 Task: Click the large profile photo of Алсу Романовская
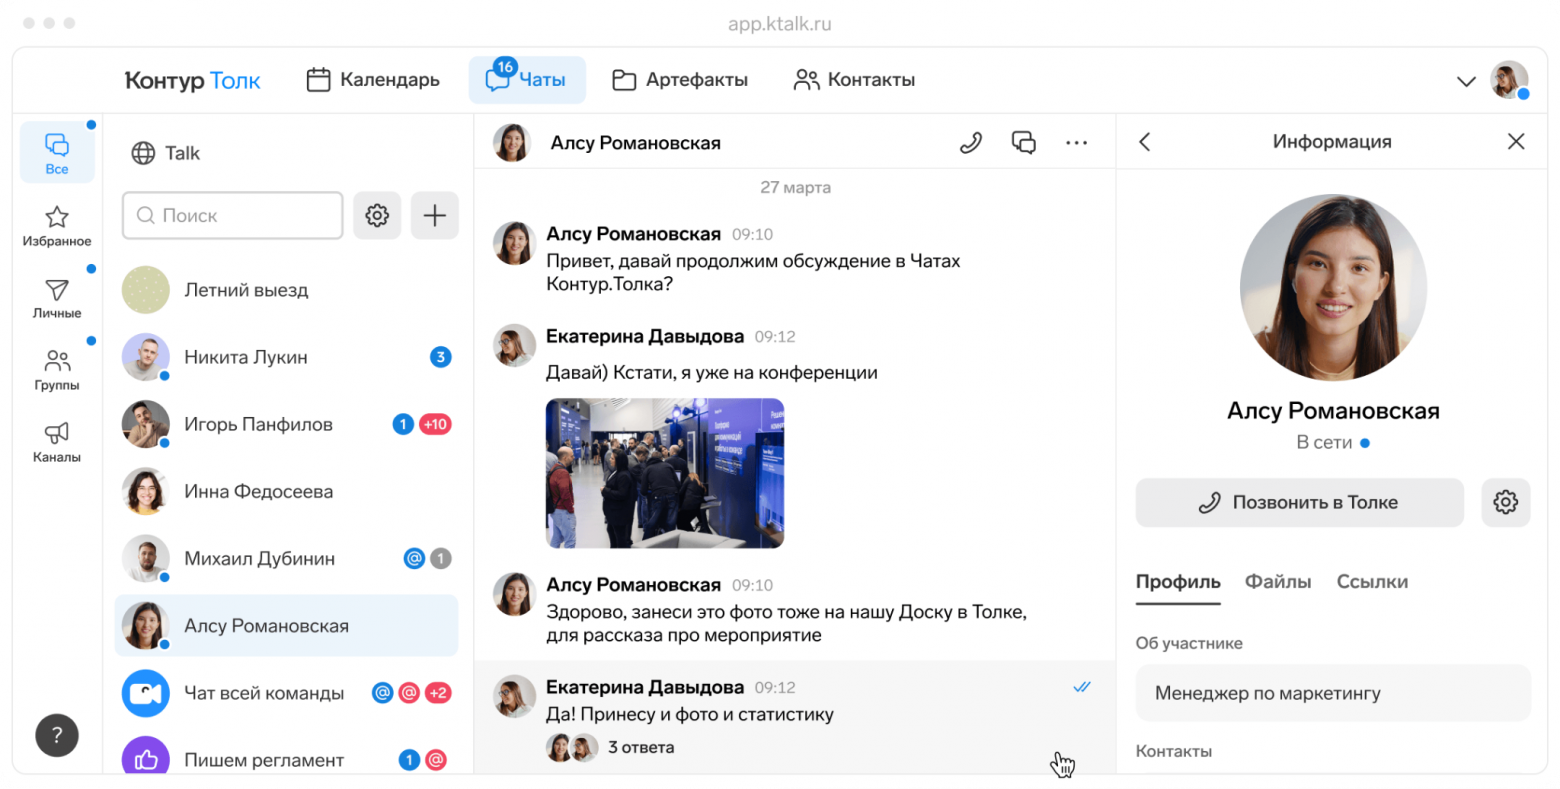(x=1333, y=287)
